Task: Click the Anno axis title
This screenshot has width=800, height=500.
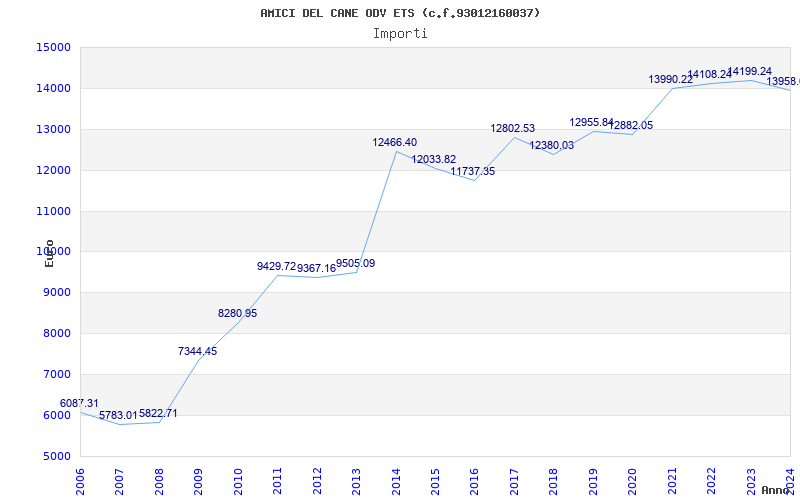Action: click(x=776, y=490)
